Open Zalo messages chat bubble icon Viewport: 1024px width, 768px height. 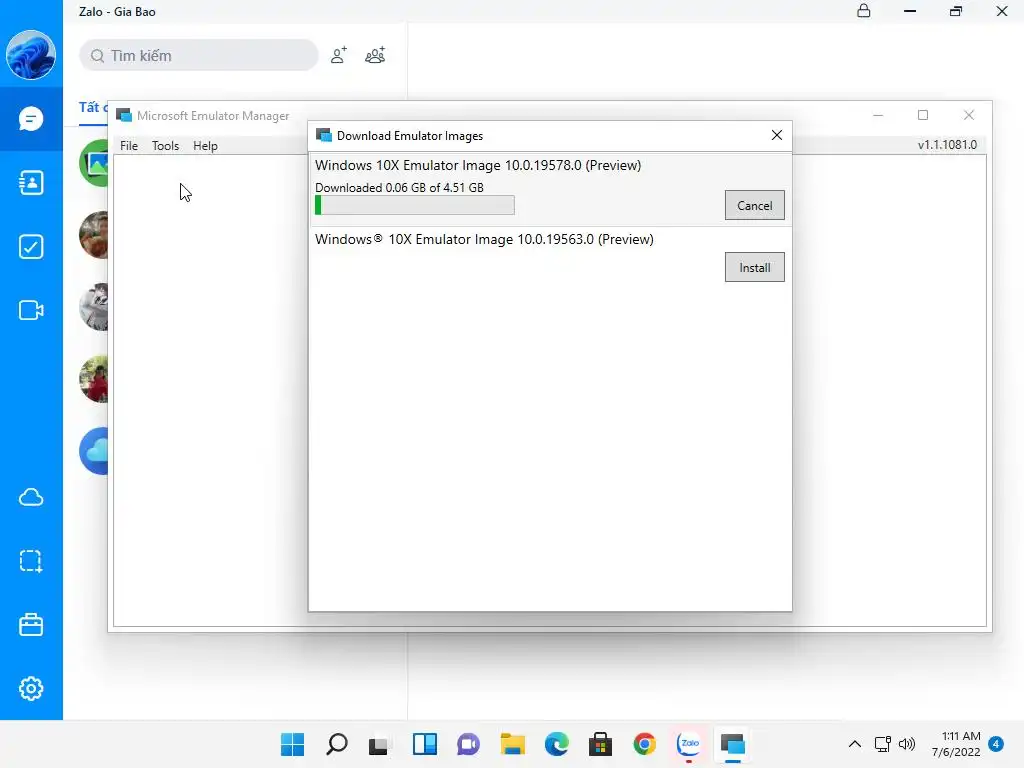pos(31,119)
